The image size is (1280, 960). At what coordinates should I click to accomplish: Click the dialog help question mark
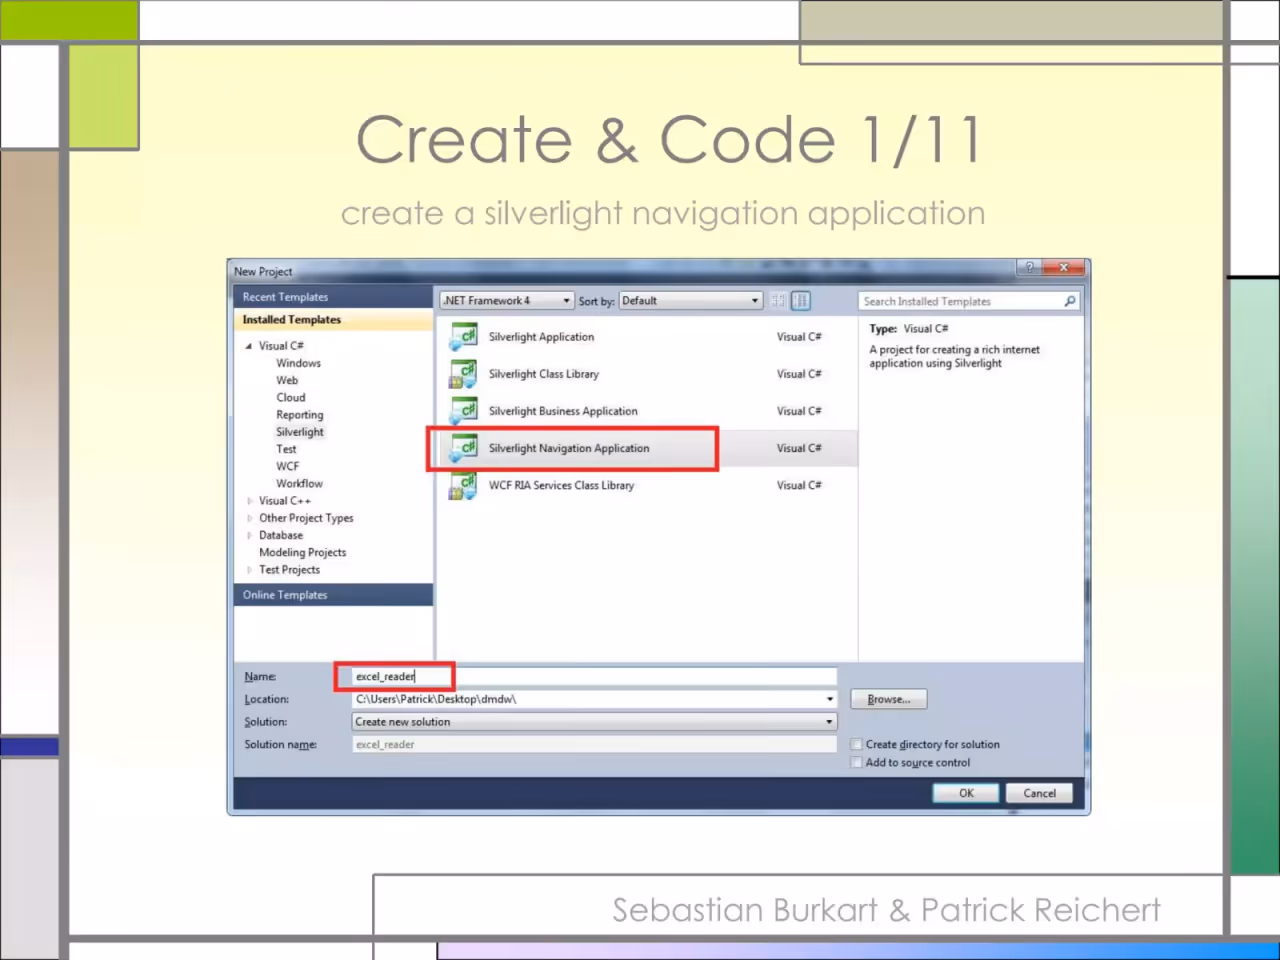point(1029,267)
